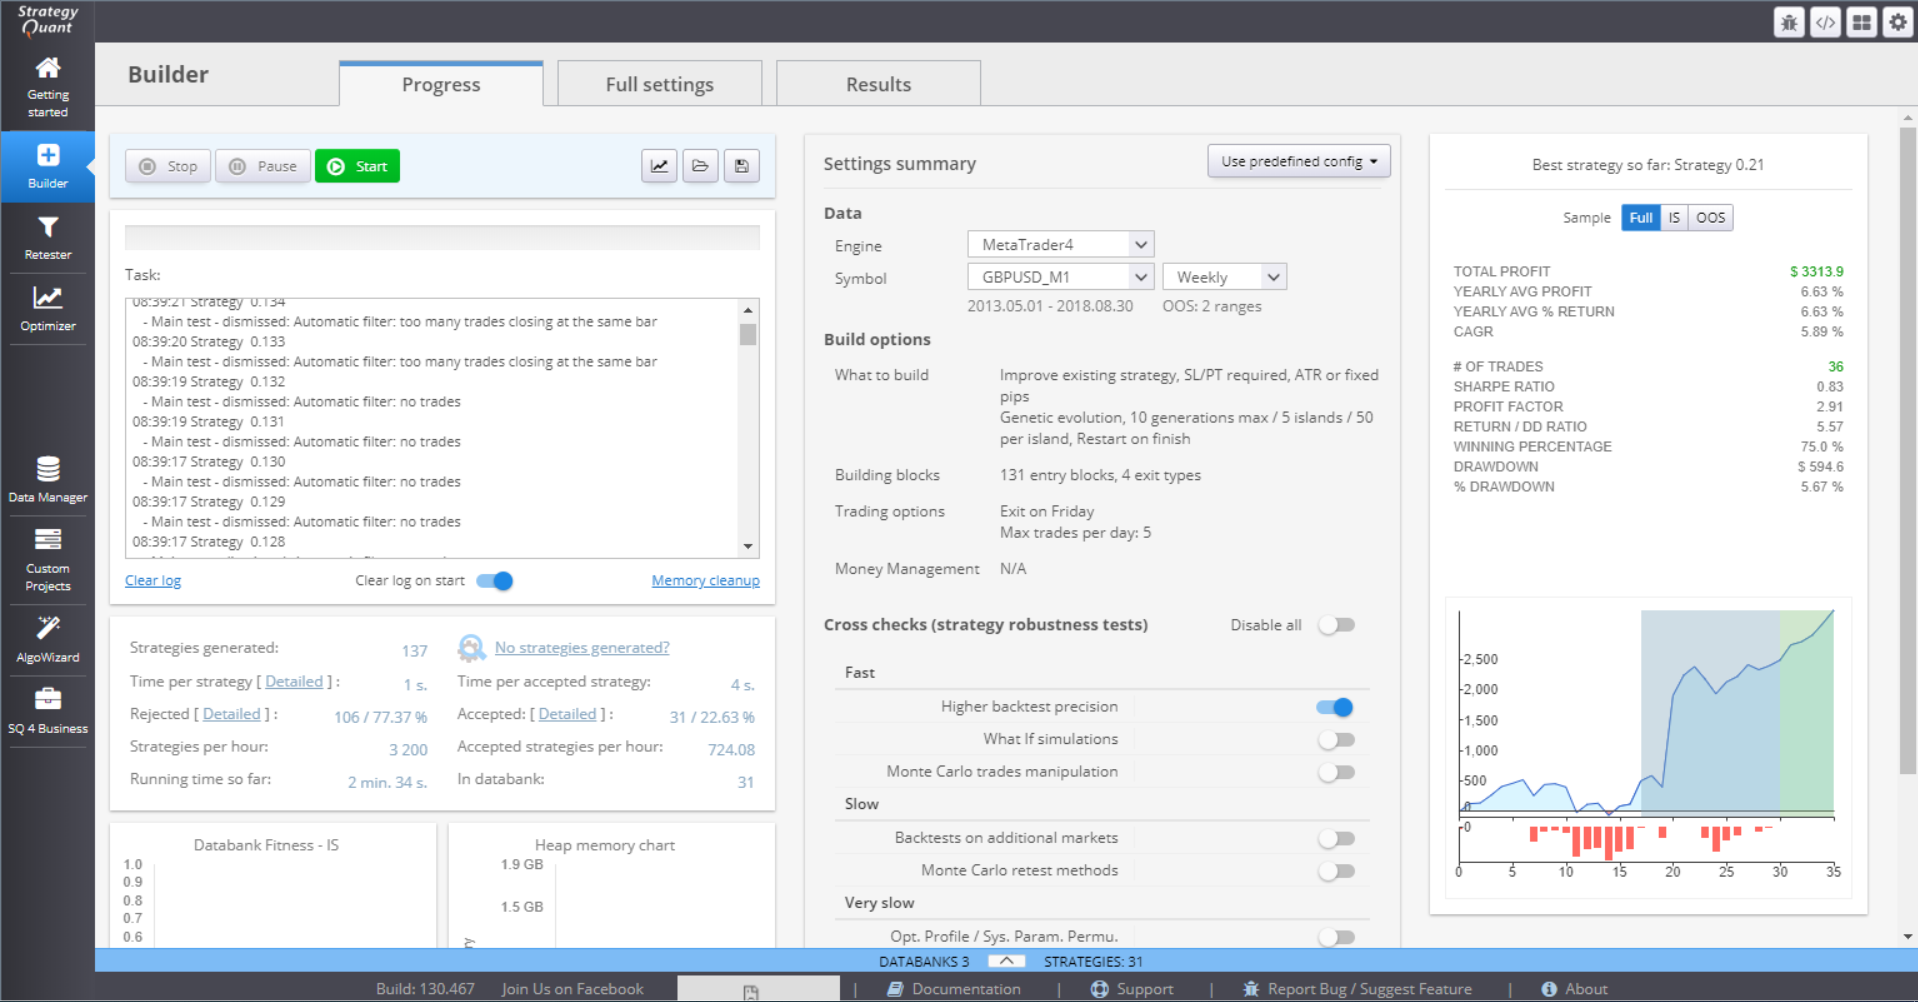Enable Opt. Profile / Sys. Param. Permu. toggle
Image resolution: width=1918 pixels, height=1002 pixels.
1336,937
